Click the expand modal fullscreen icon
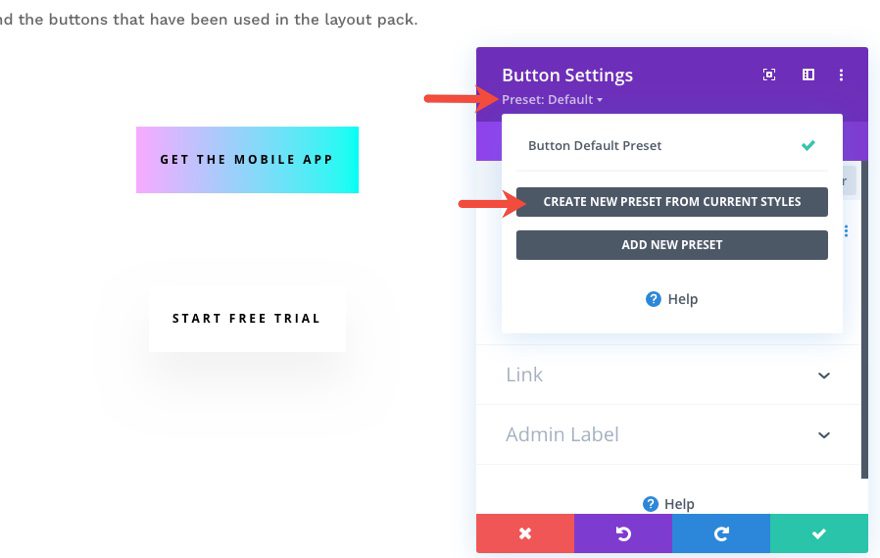Image resolution: width=880 pixels, height=558 pixels. pyautogui.click(x=769, y=75)
